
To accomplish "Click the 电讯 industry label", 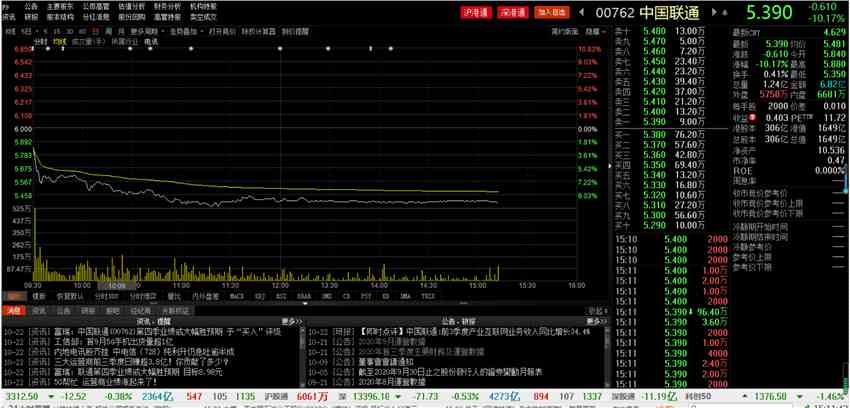I will point(151,41).
